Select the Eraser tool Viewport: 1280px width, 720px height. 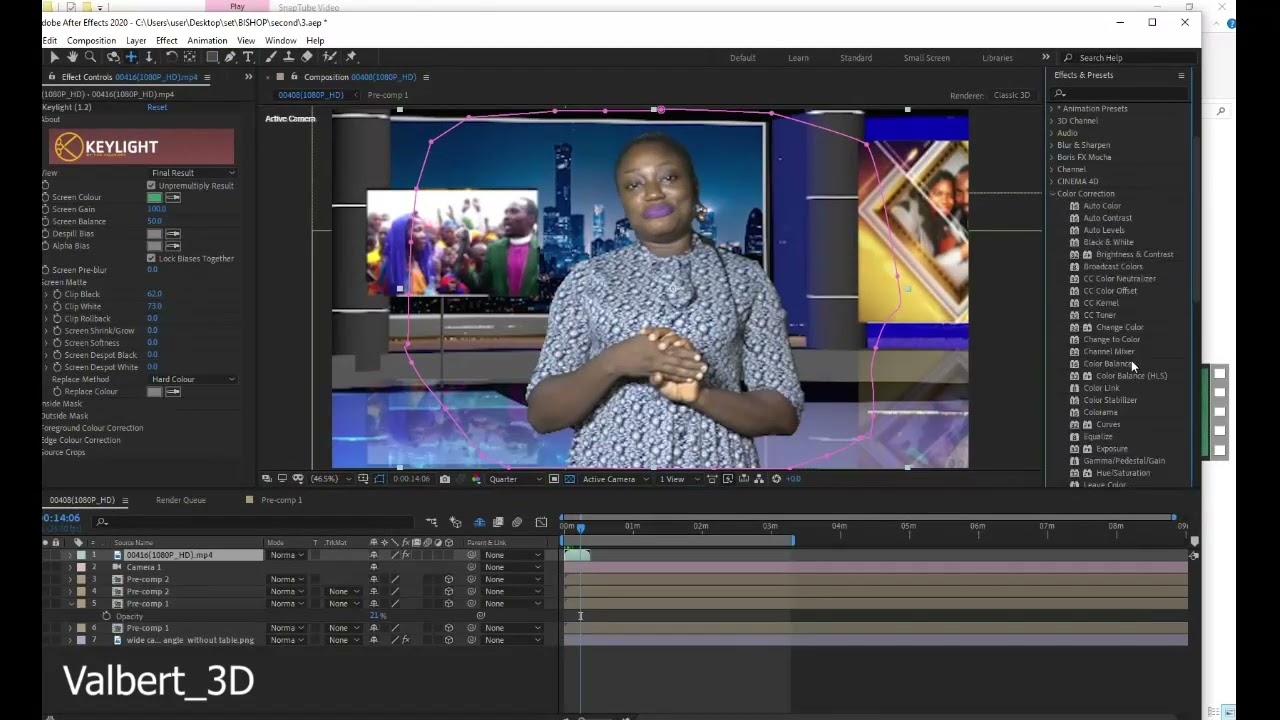pos(307,57)
